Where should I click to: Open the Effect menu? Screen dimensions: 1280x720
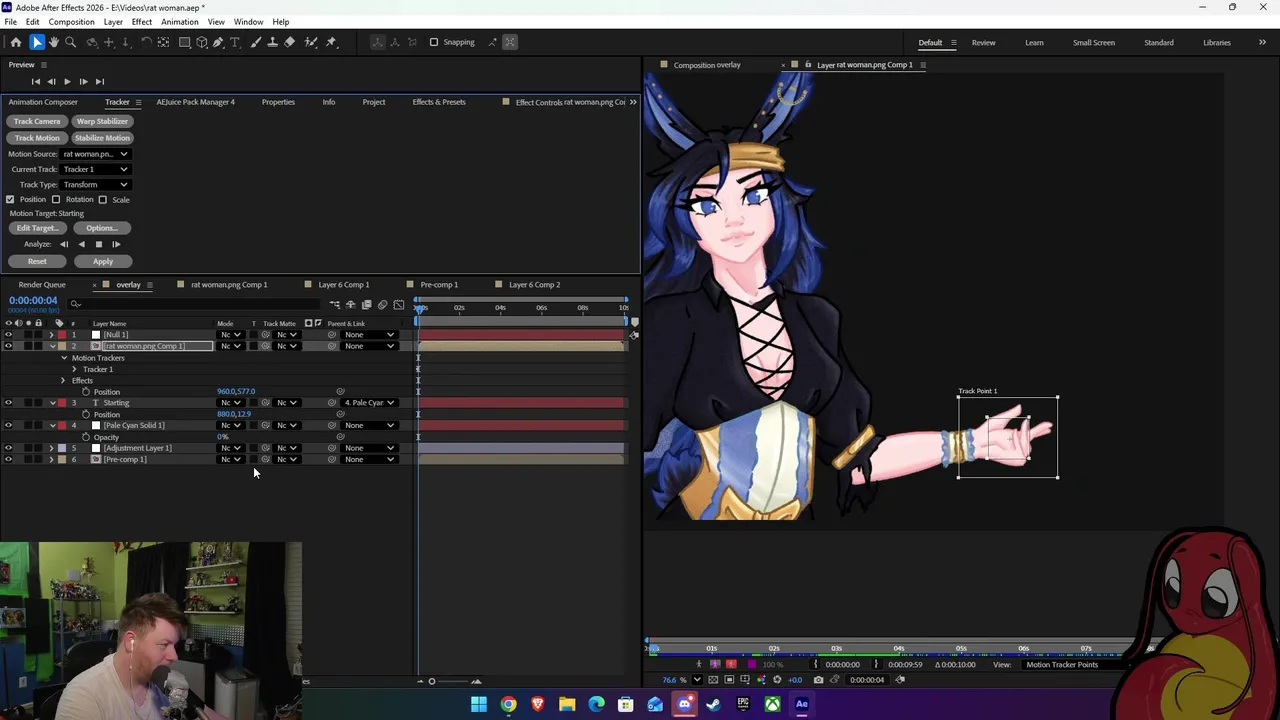click(142, 22)
